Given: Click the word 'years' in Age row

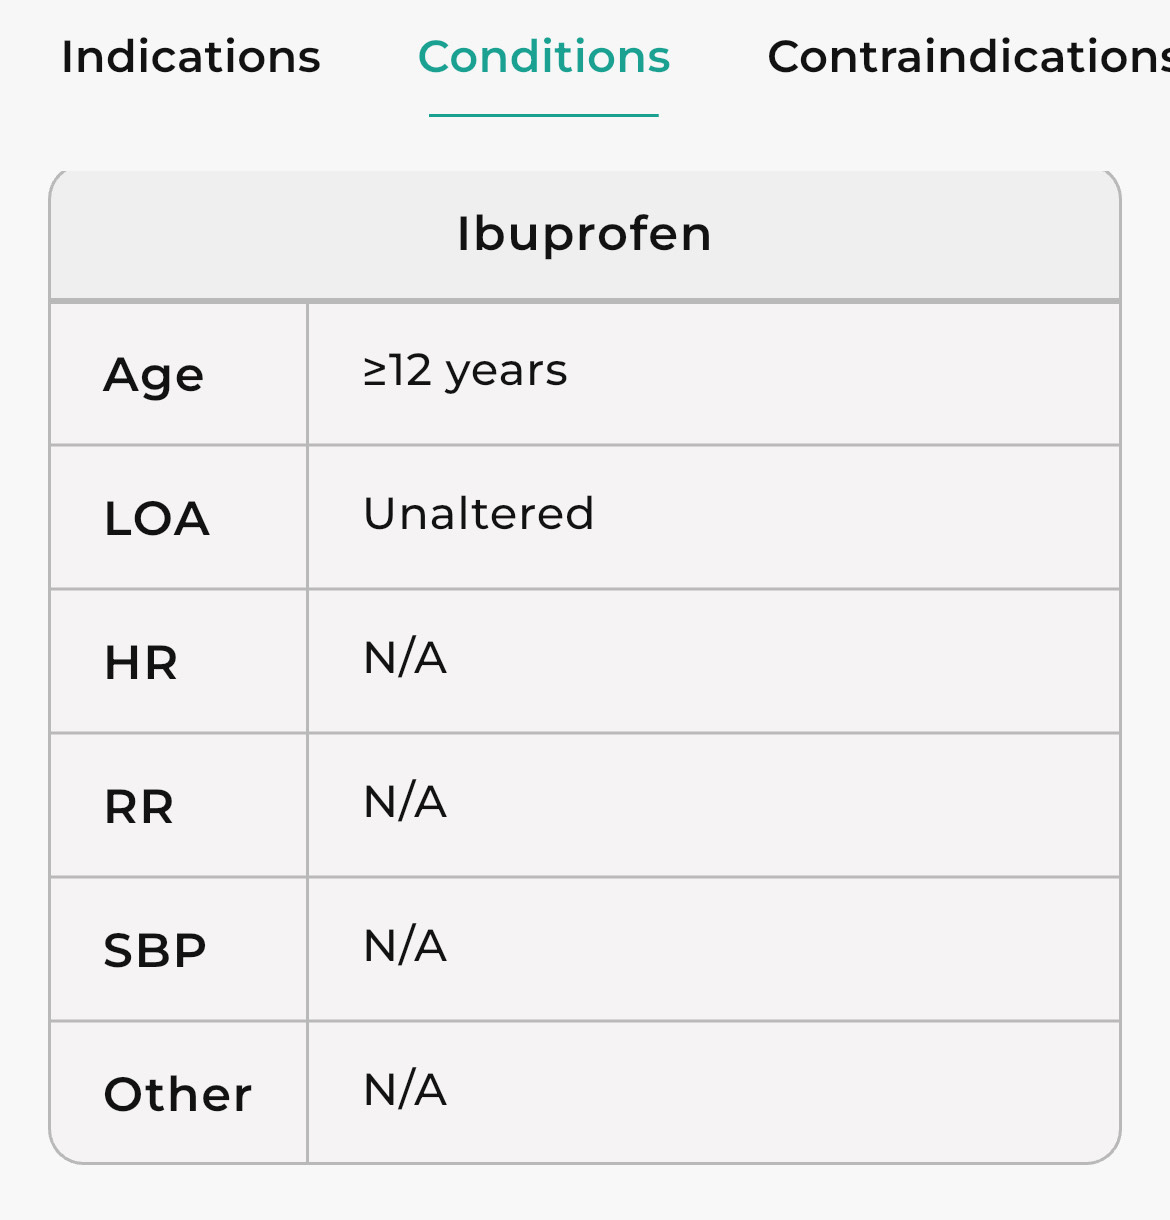Looking at the screenshot, I should click(x=506, y=373).
